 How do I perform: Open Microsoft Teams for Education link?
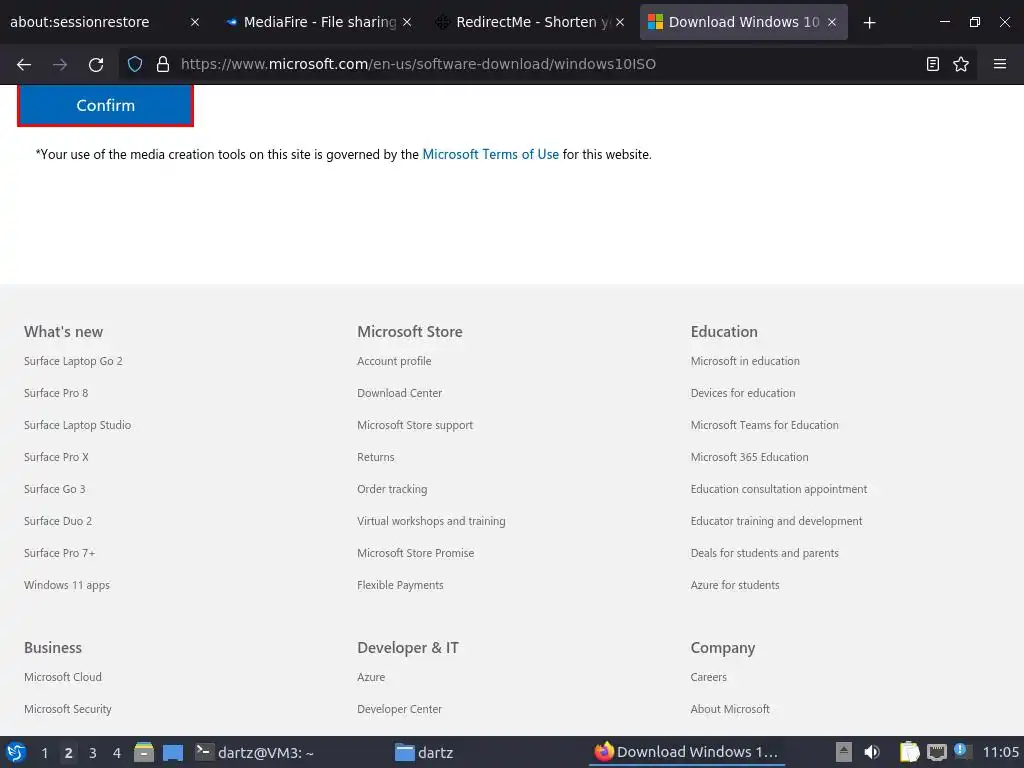click(x=765, y=425)
